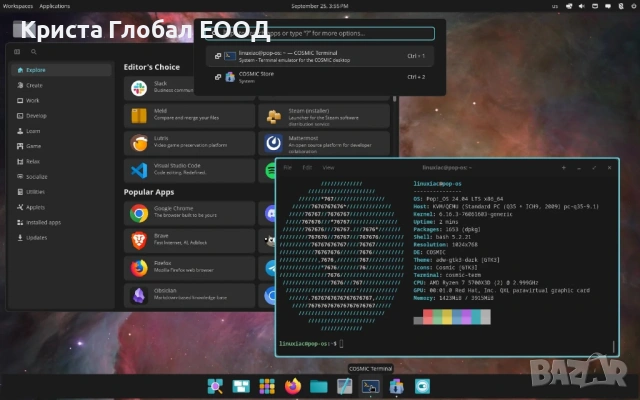This screenshot has height=400, width=640.
Task: Select Game in the Store sidebar
Action: click(x=61, y=146)
